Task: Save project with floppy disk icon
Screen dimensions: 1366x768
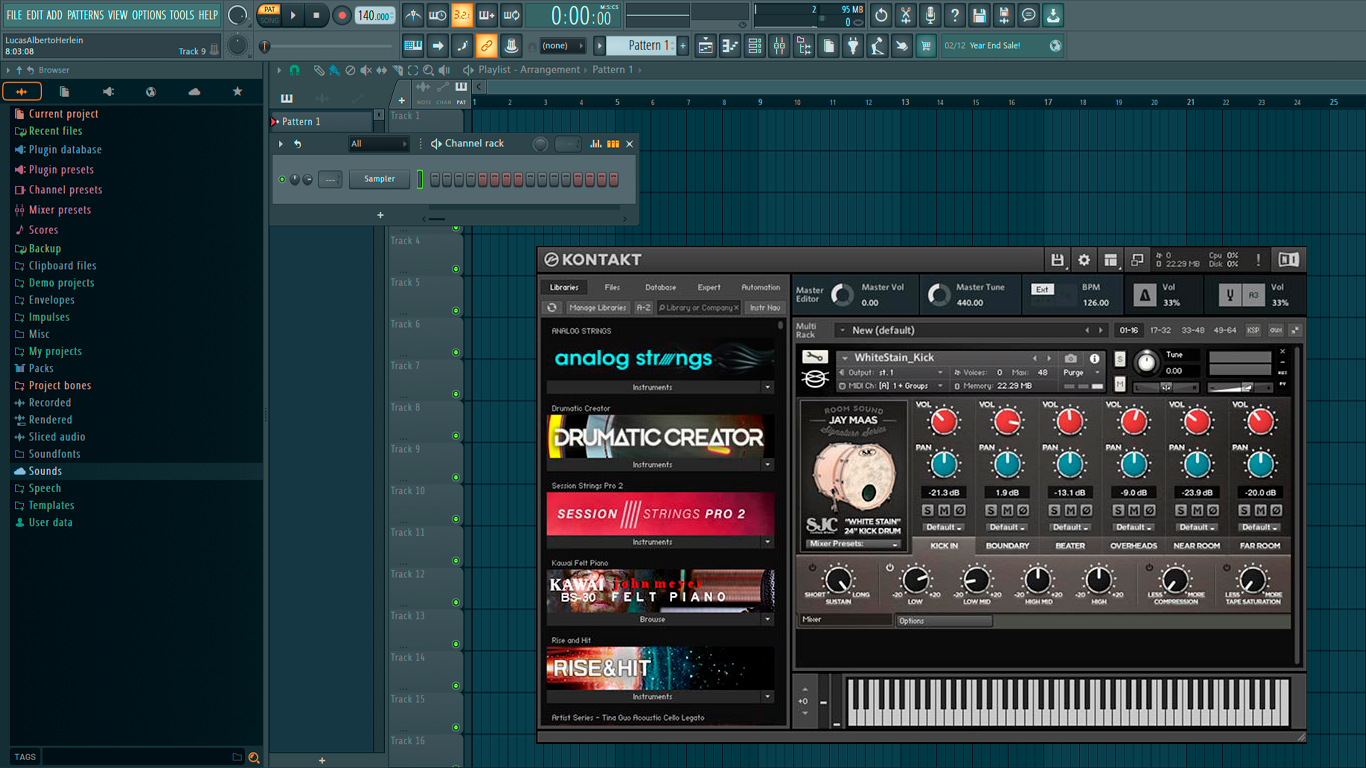Action: pos(979,15)
